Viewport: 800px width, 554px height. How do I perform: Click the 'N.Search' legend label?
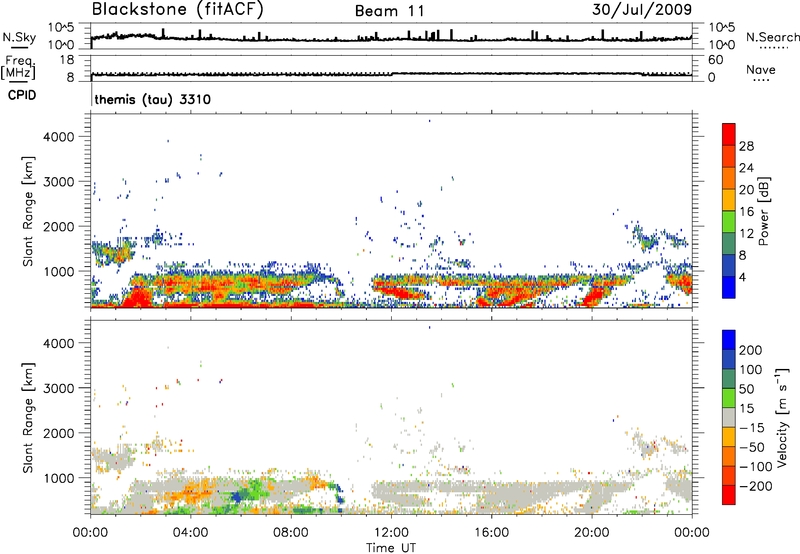(772, 37)
